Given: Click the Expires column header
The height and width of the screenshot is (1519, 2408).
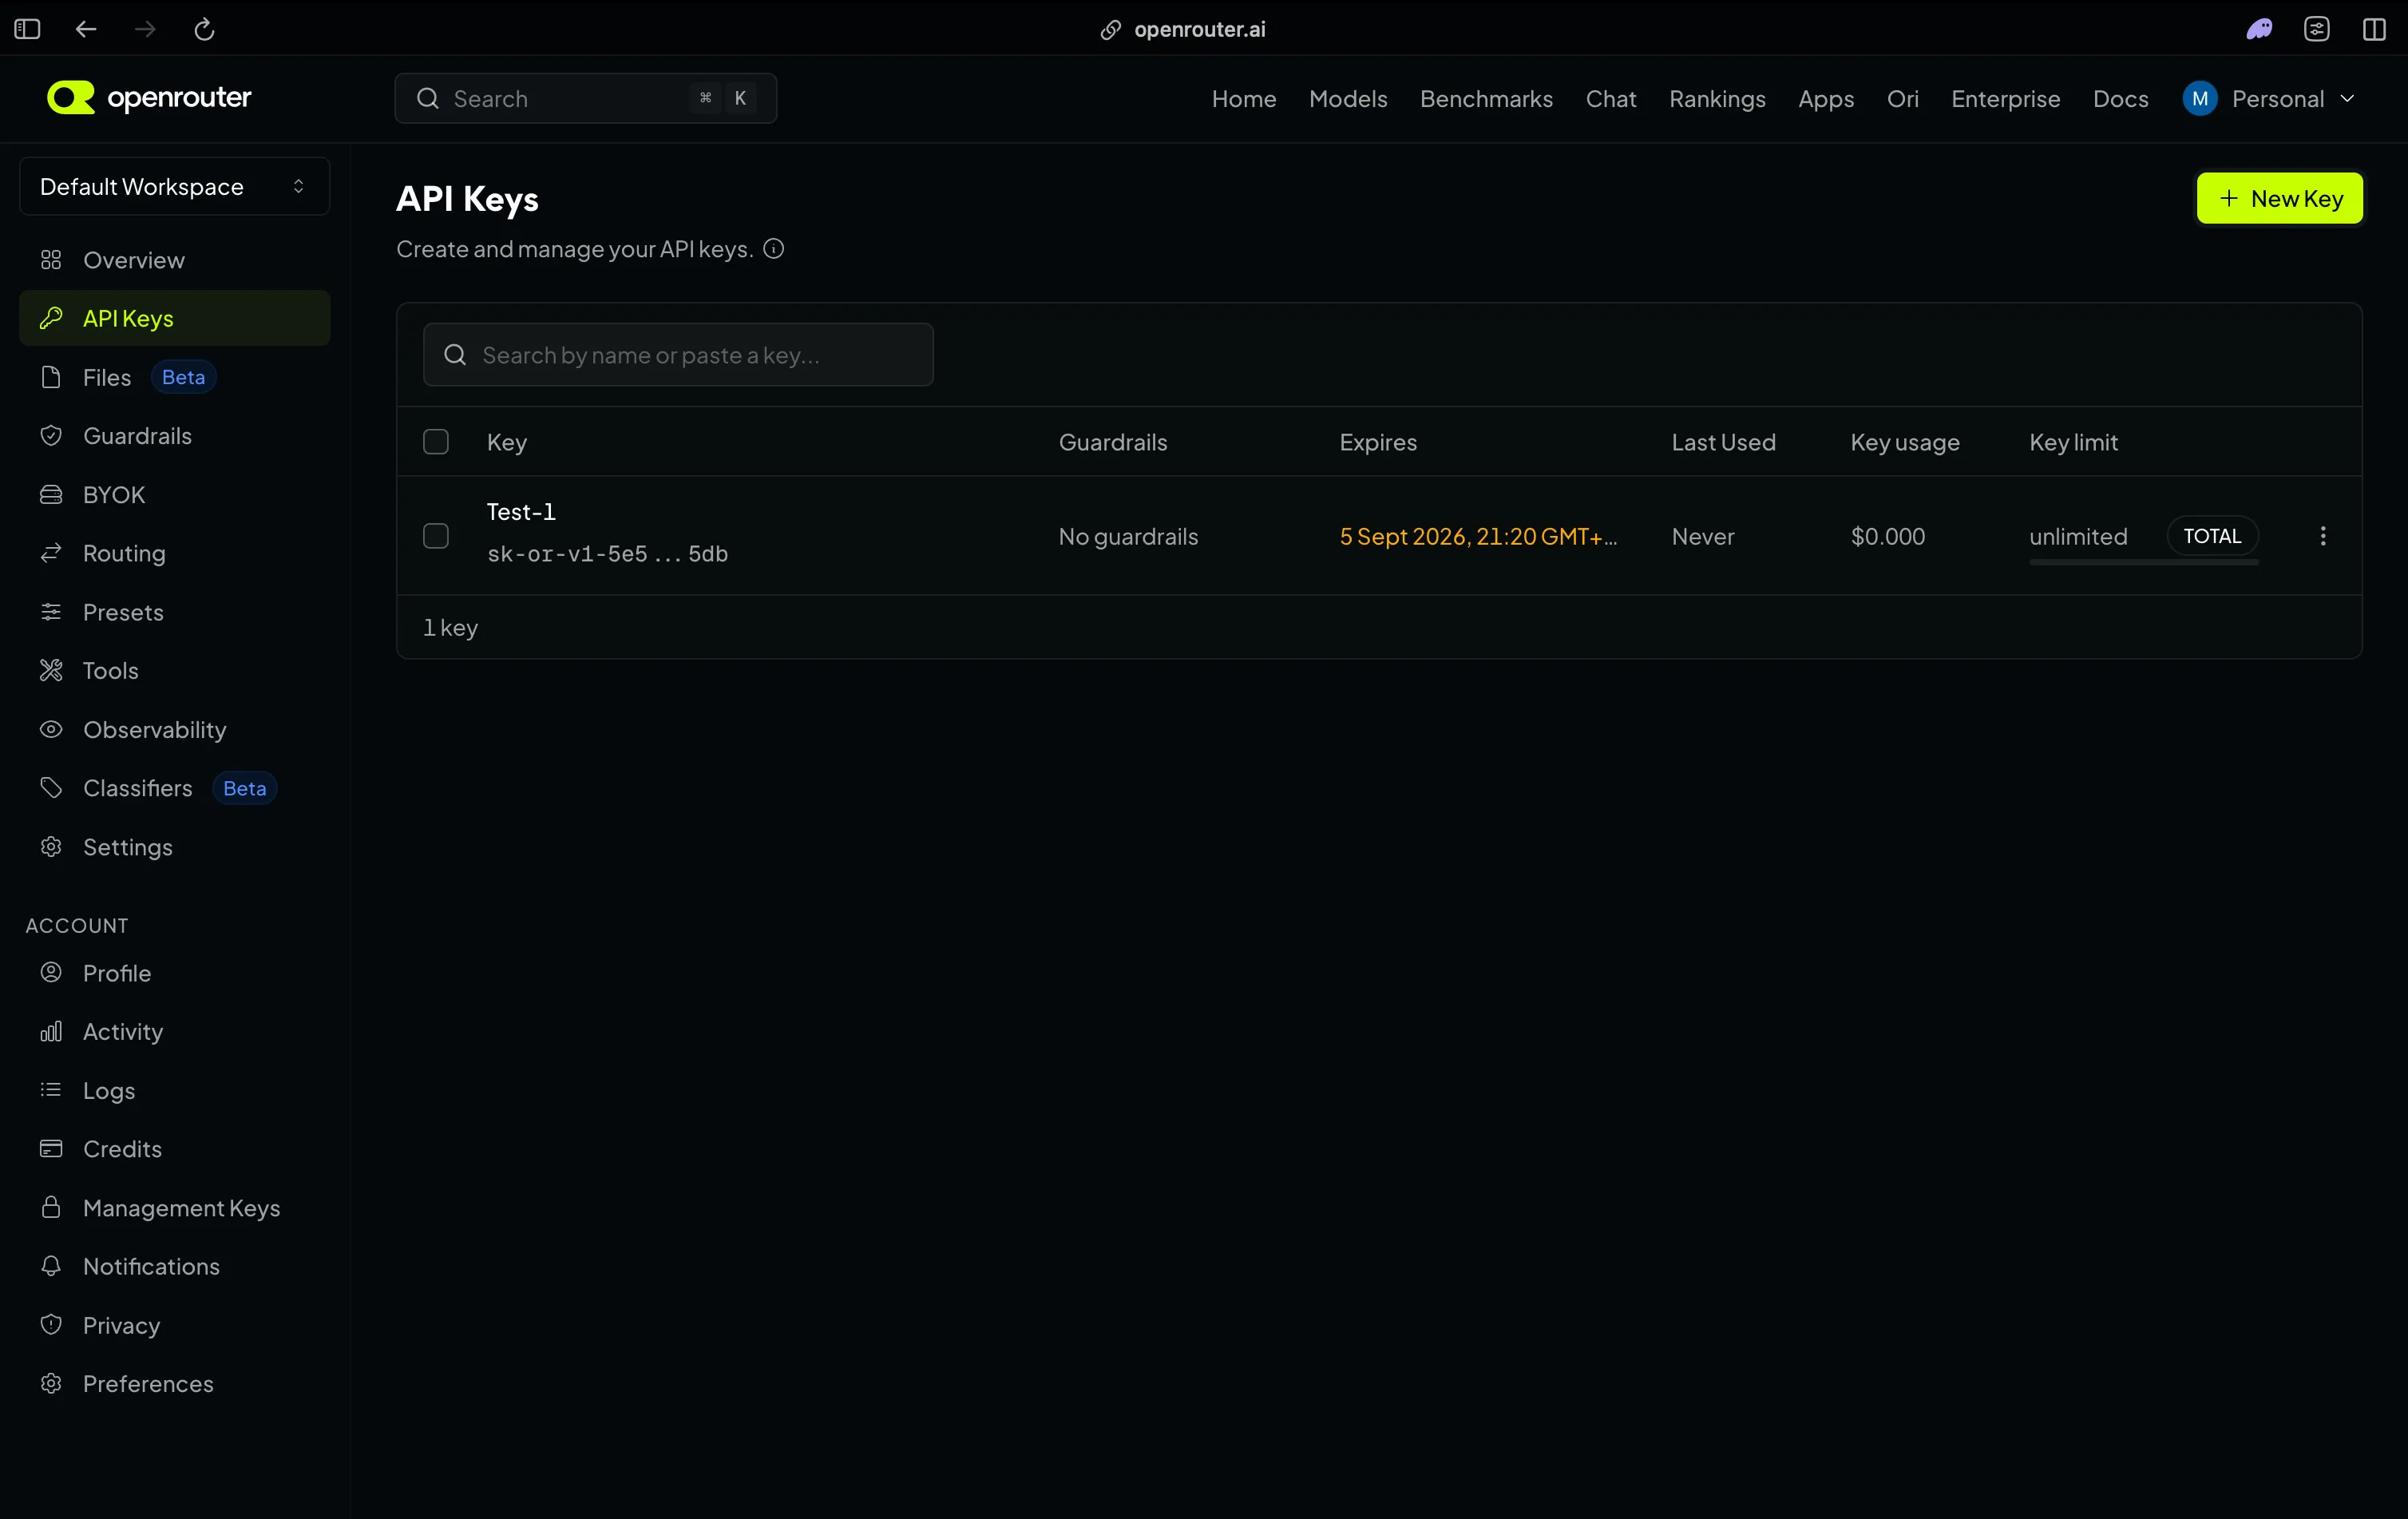Looking at the screenshot, I should pyautogui.click(x=1377, y=442).
